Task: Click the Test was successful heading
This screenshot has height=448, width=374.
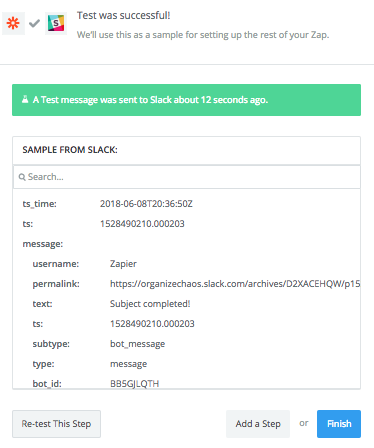Action: (124, 16)
